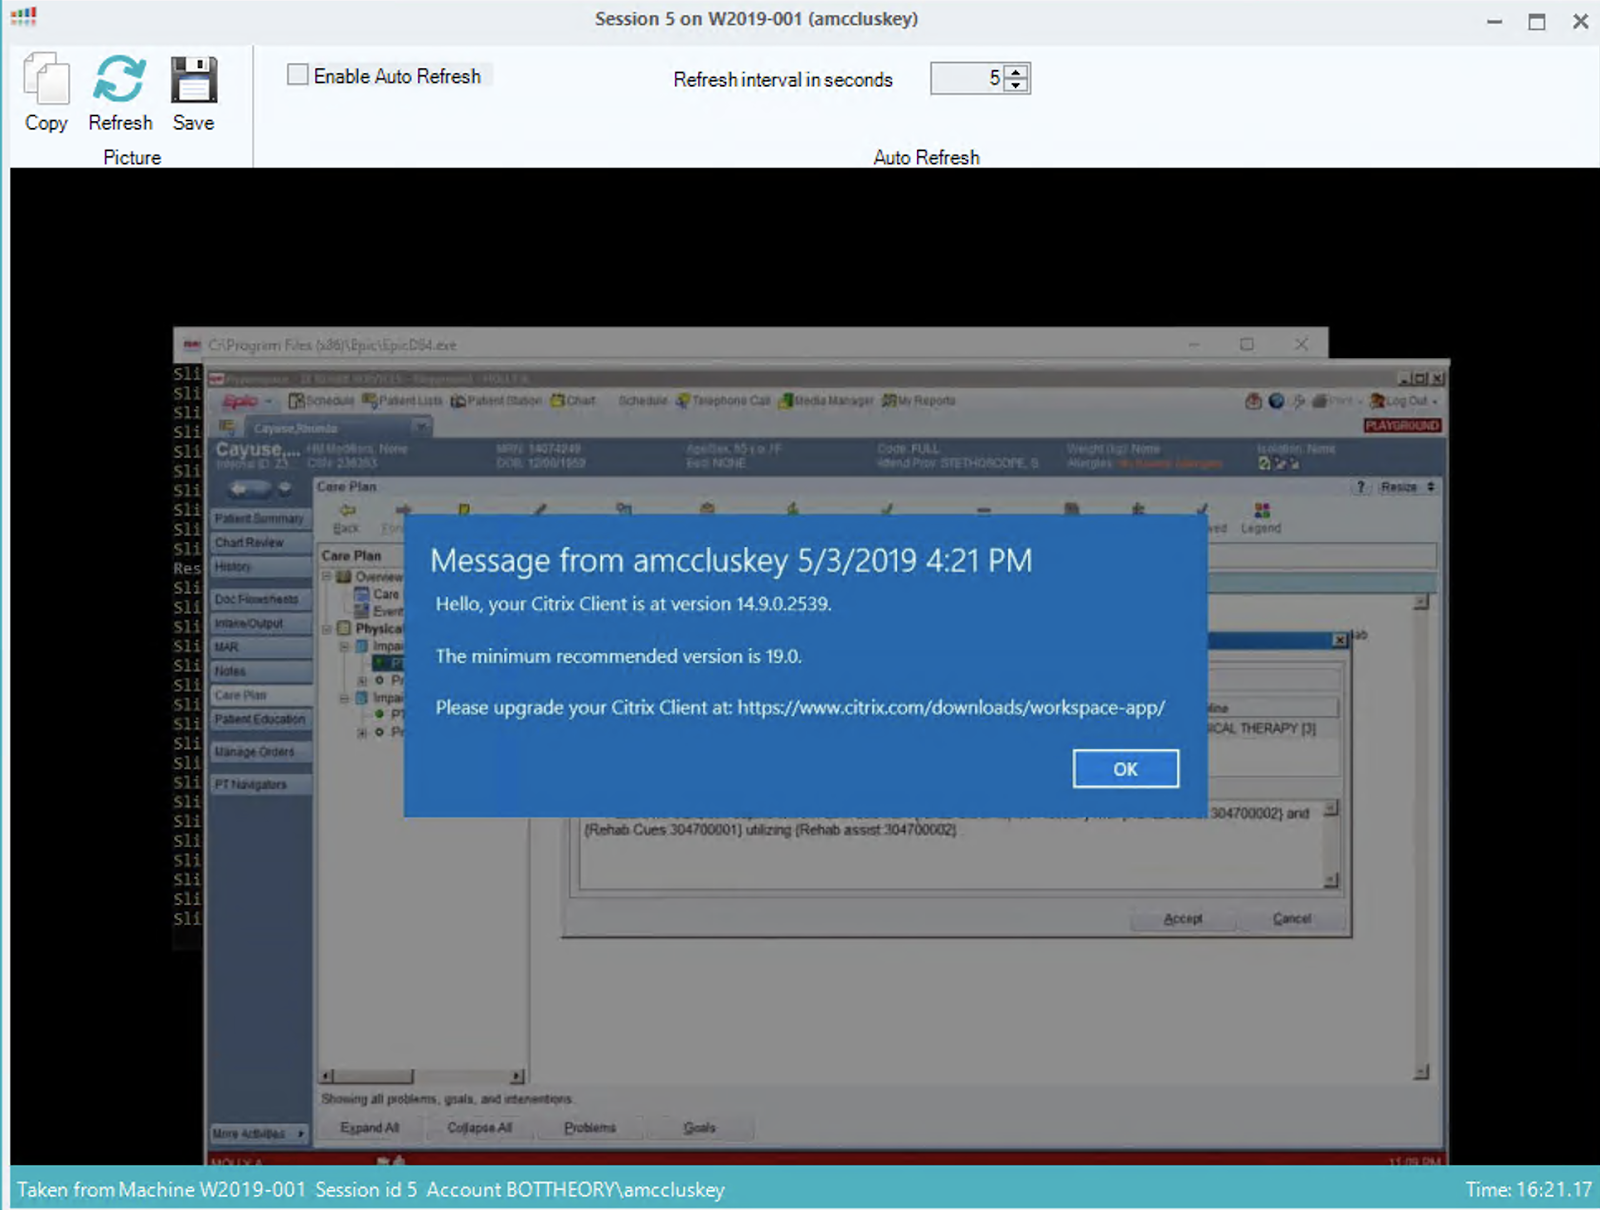Click the horizontal scrollbar under Care Plan tree
This screenshot has width=1600, height=1210.
tap(421, 1076)
